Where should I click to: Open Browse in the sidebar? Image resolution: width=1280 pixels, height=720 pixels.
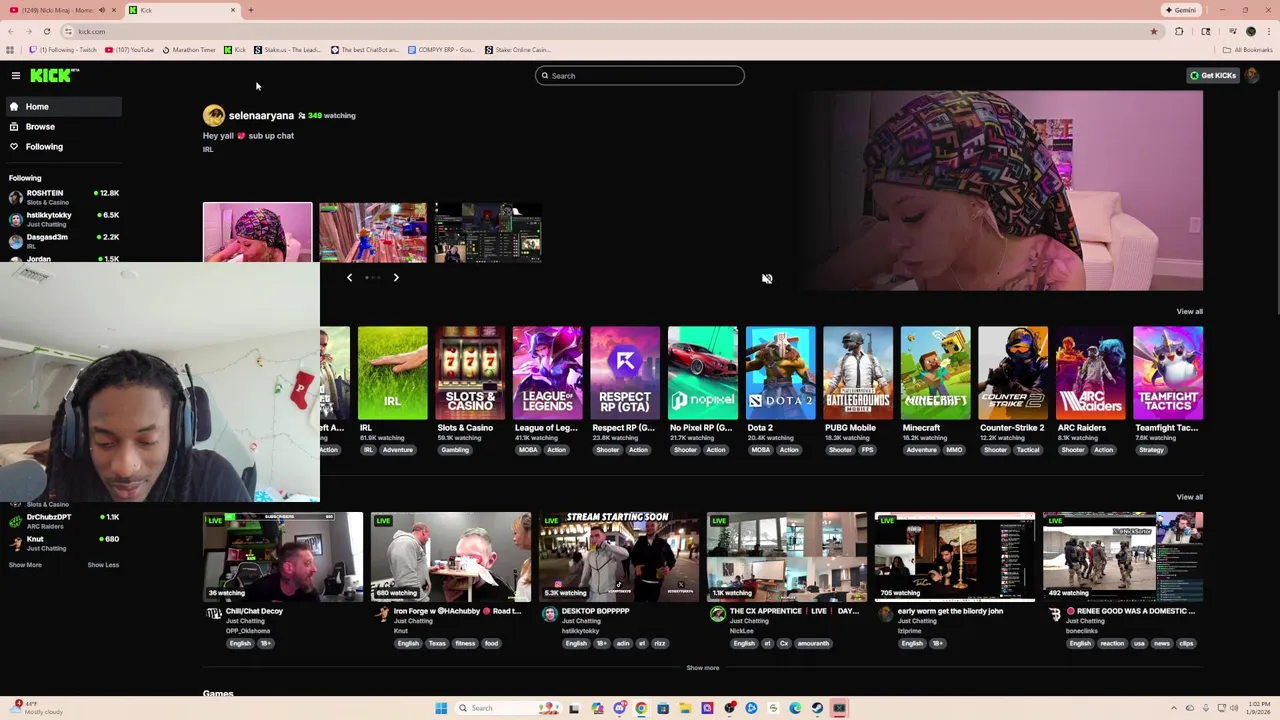coord(62,127)
